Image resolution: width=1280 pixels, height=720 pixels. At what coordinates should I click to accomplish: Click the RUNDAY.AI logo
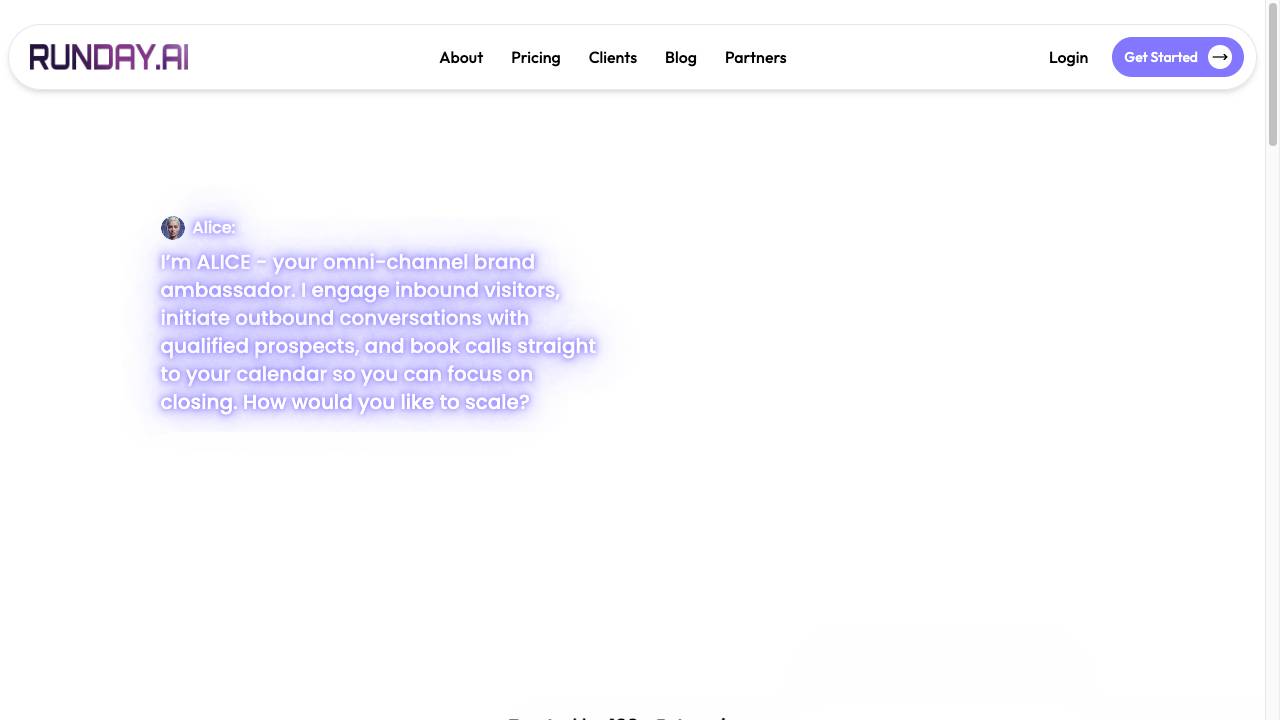point(109,57)
